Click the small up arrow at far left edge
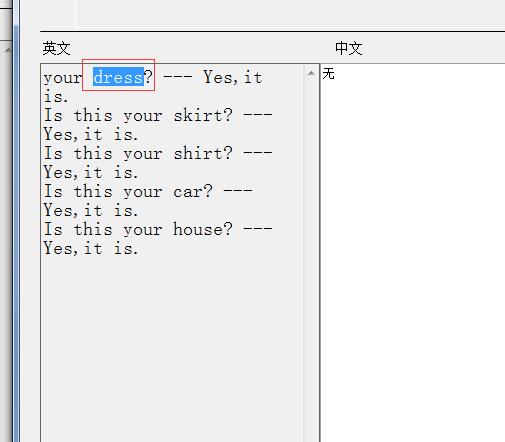This screenshot has width=505, height=442. pyautogui.click(x=7, y=50)
